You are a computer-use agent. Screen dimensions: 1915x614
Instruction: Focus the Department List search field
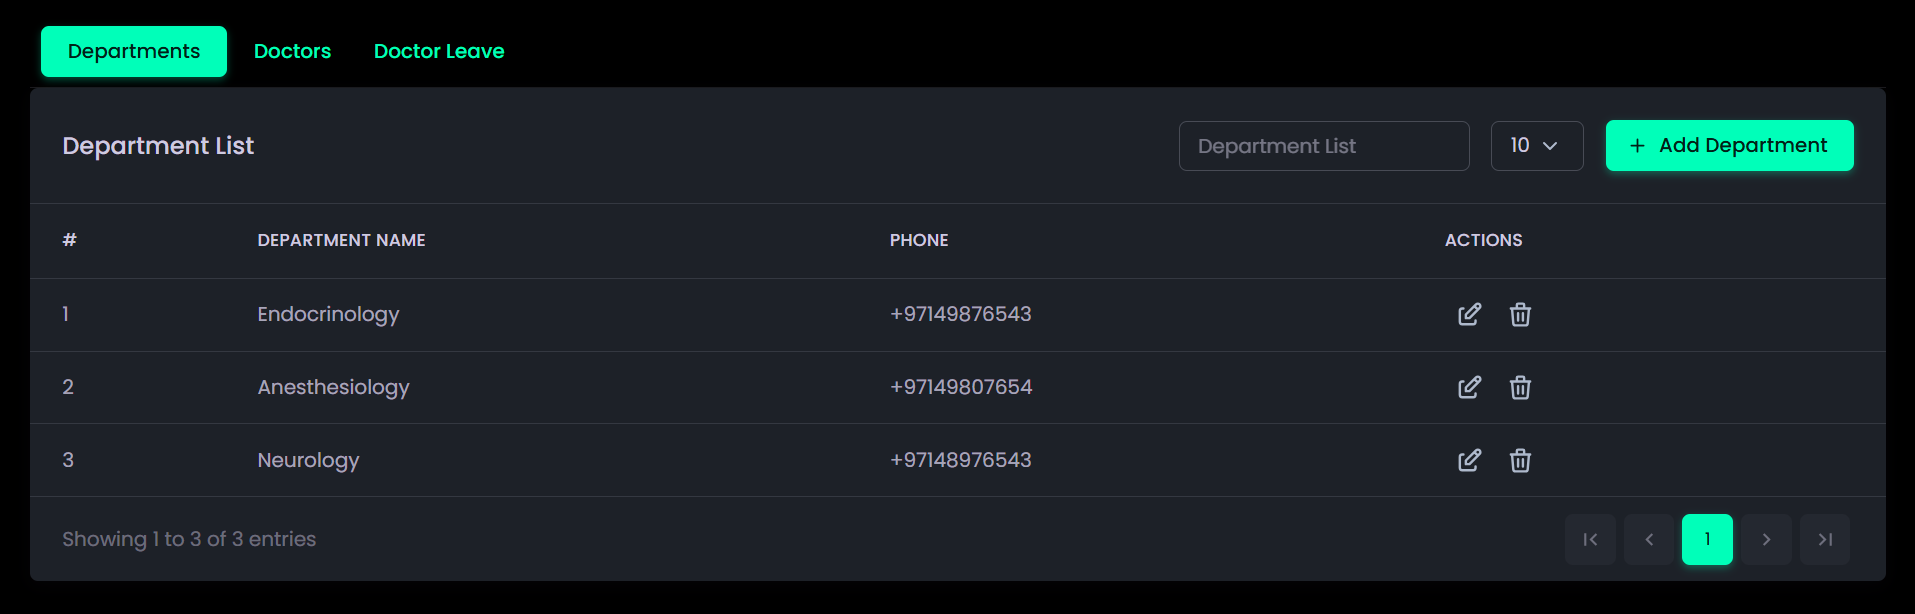1323,146
